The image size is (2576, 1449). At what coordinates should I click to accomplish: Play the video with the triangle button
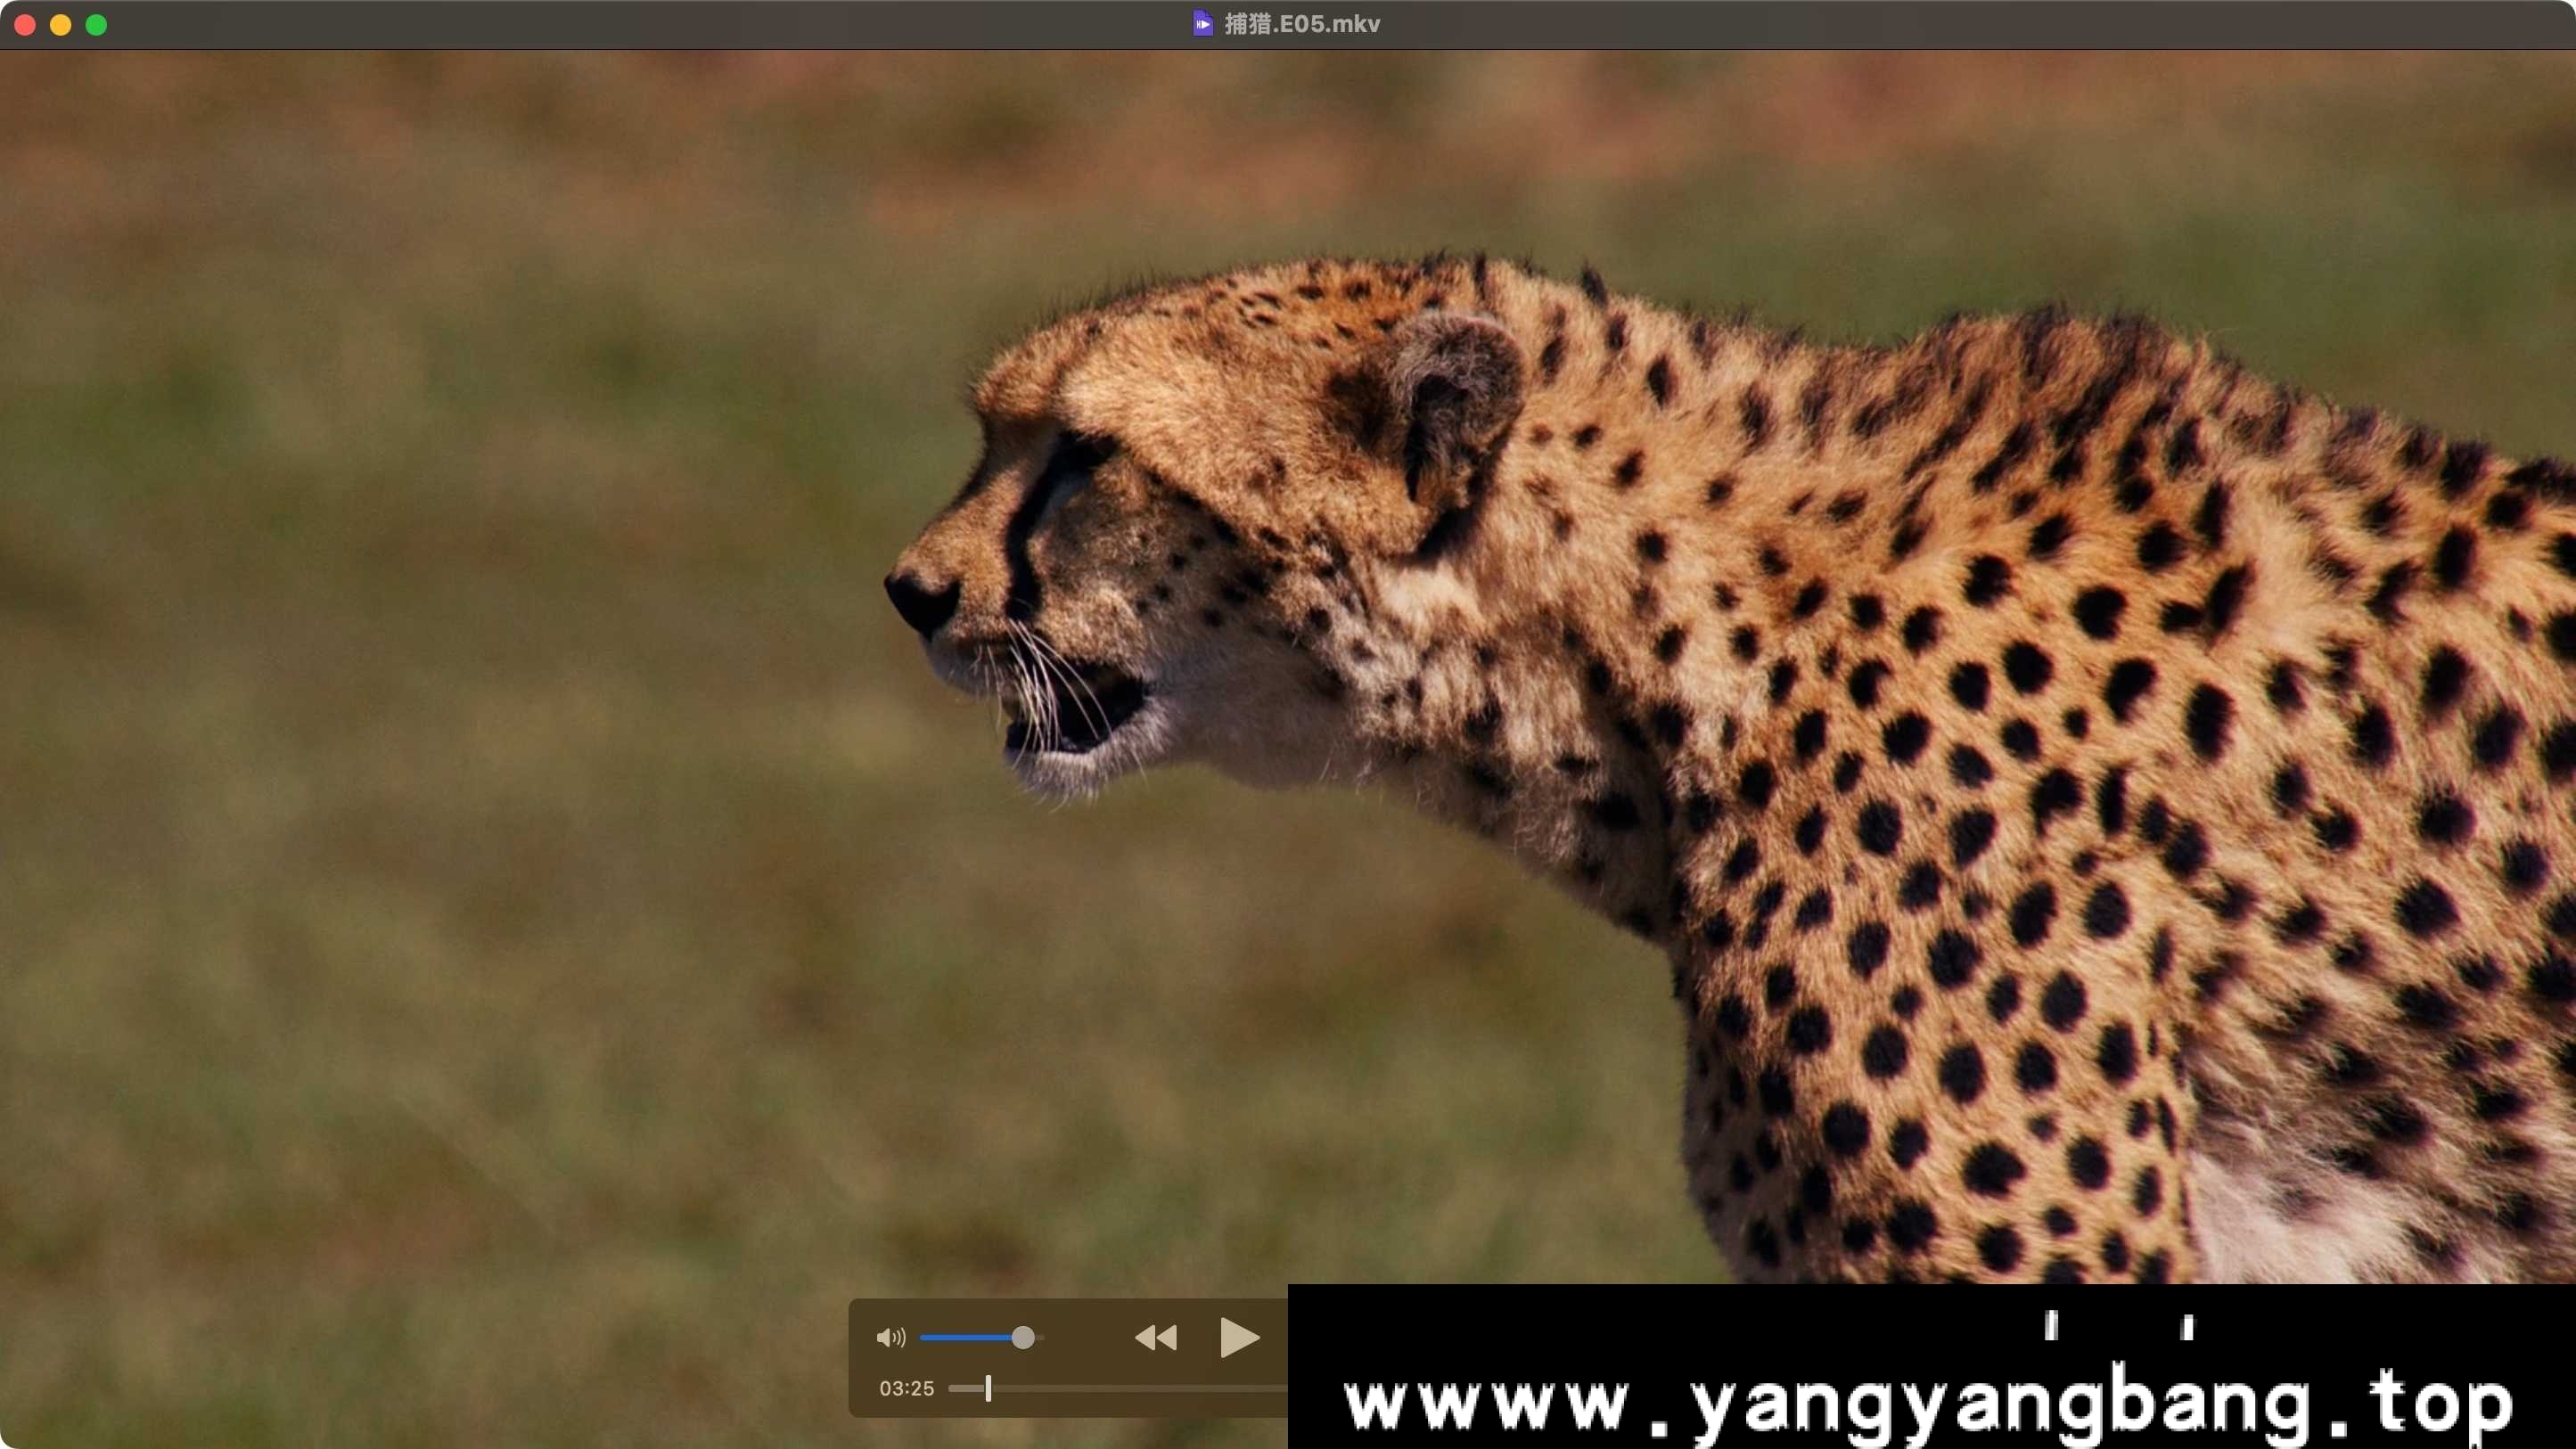point(1239,1337)
